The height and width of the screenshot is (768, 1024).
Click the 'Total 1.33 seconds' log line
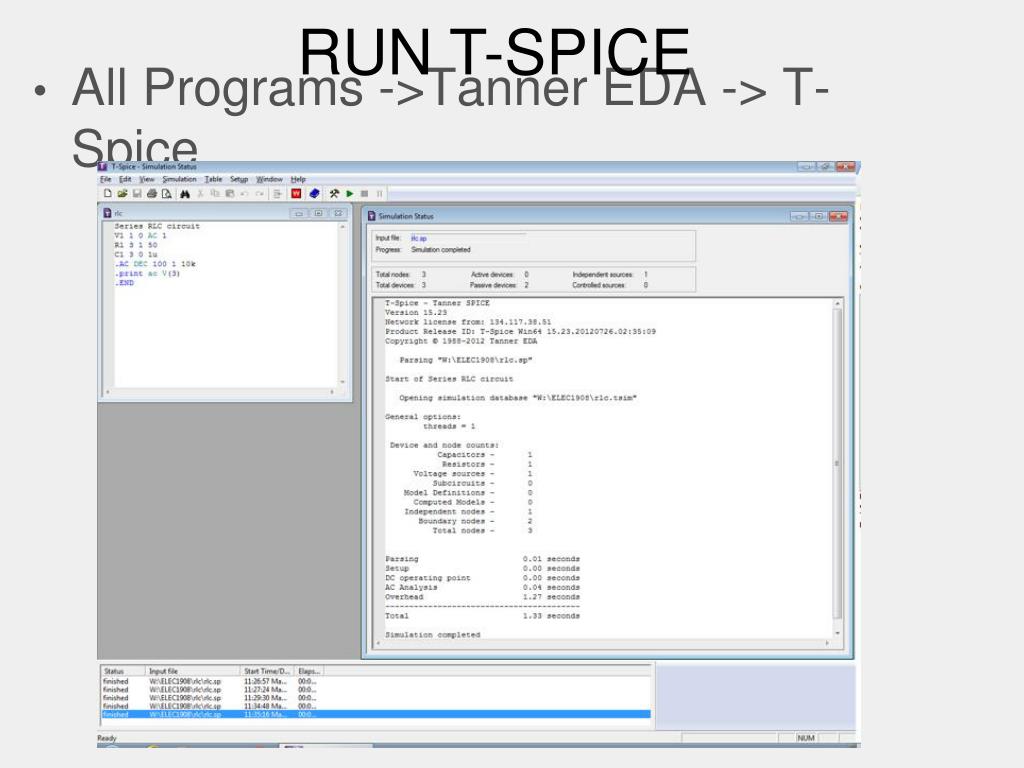tap(482, 616)
